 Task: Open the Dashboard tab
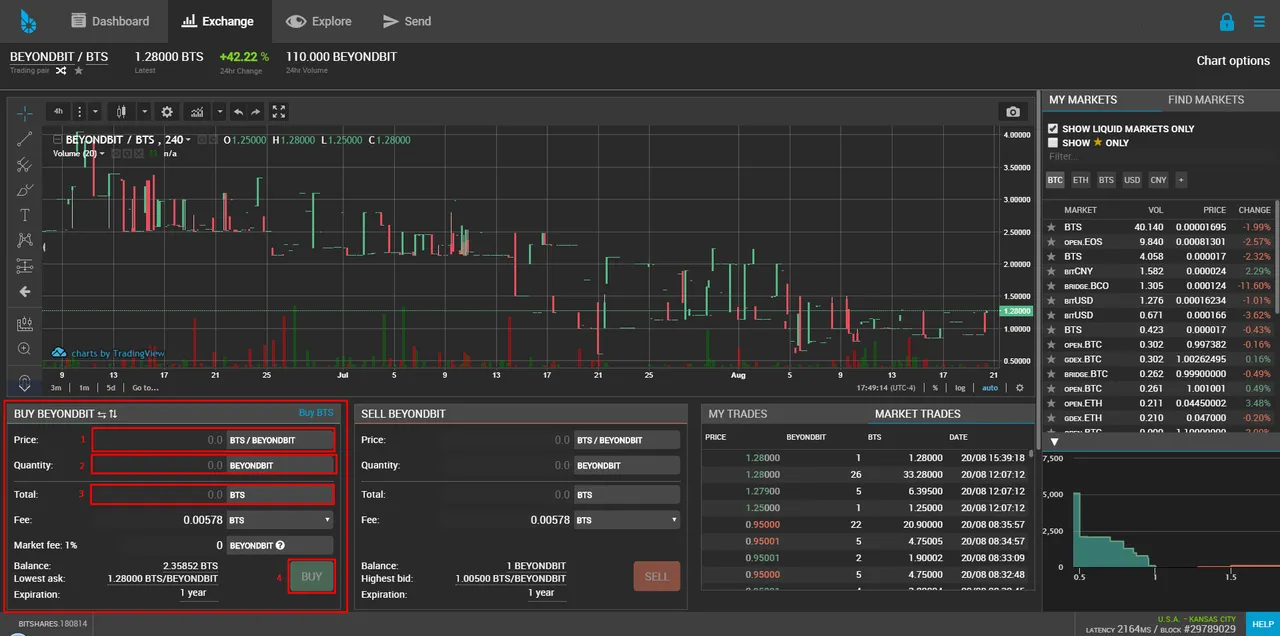point(110,21)
